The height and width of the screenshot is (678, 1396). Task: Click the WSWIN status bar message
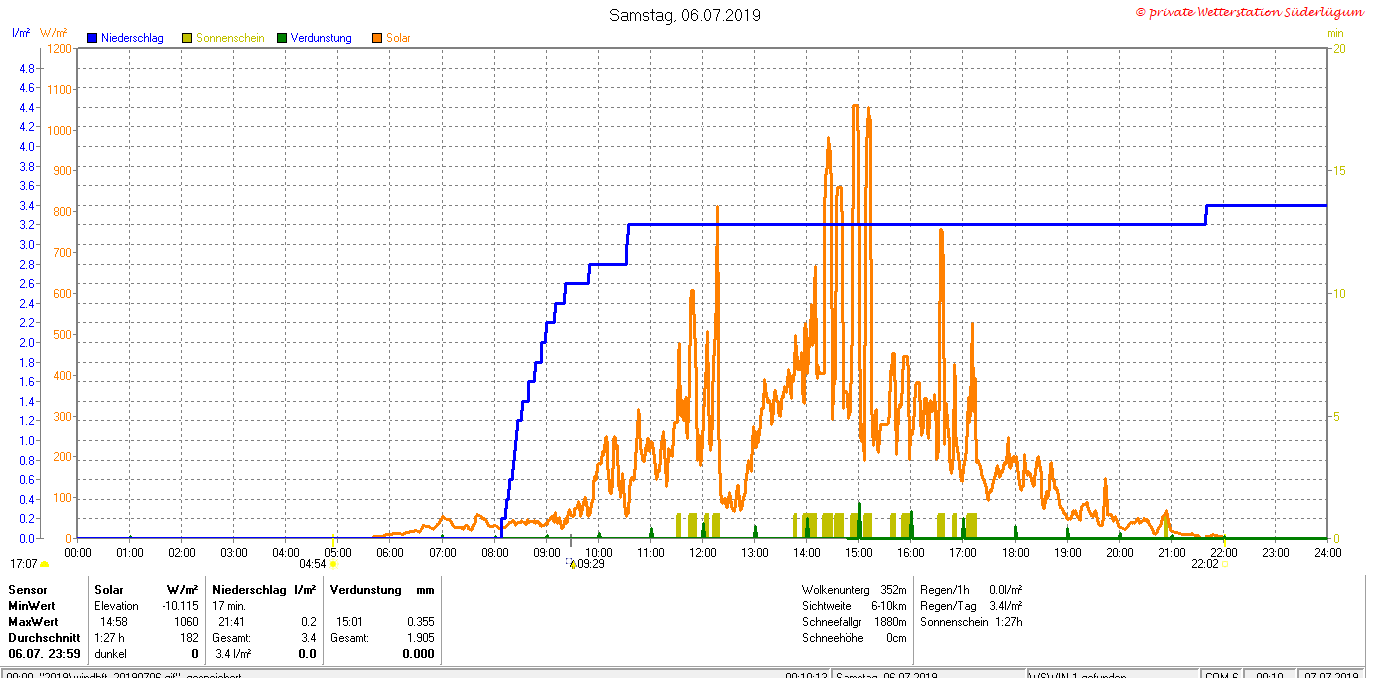pos(1112,675)
